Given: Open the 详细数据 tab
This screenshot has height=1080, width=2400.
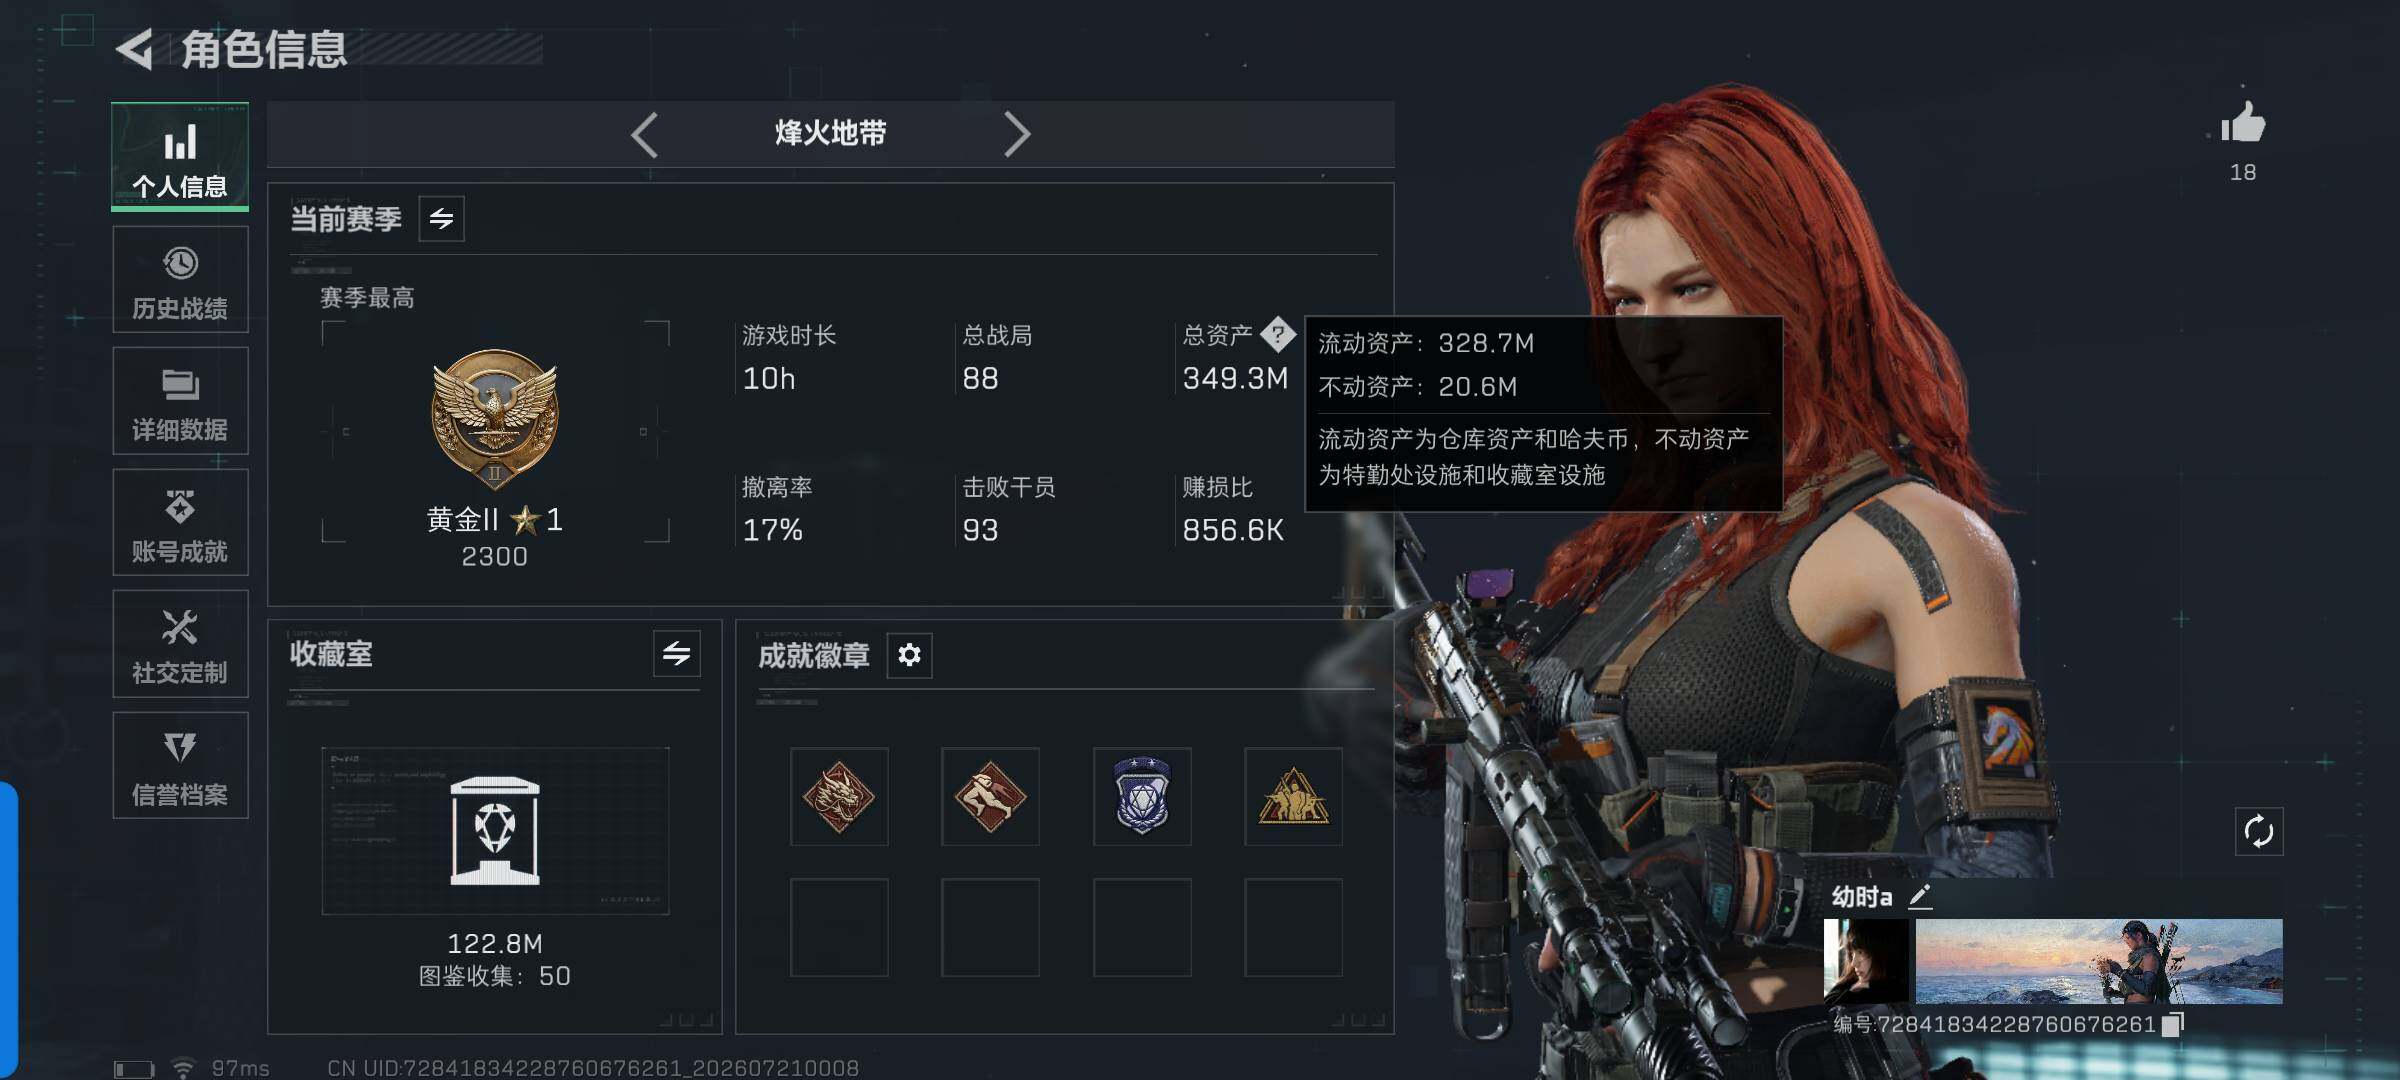Looking at the screenshot, I should [x=180, y=401].
